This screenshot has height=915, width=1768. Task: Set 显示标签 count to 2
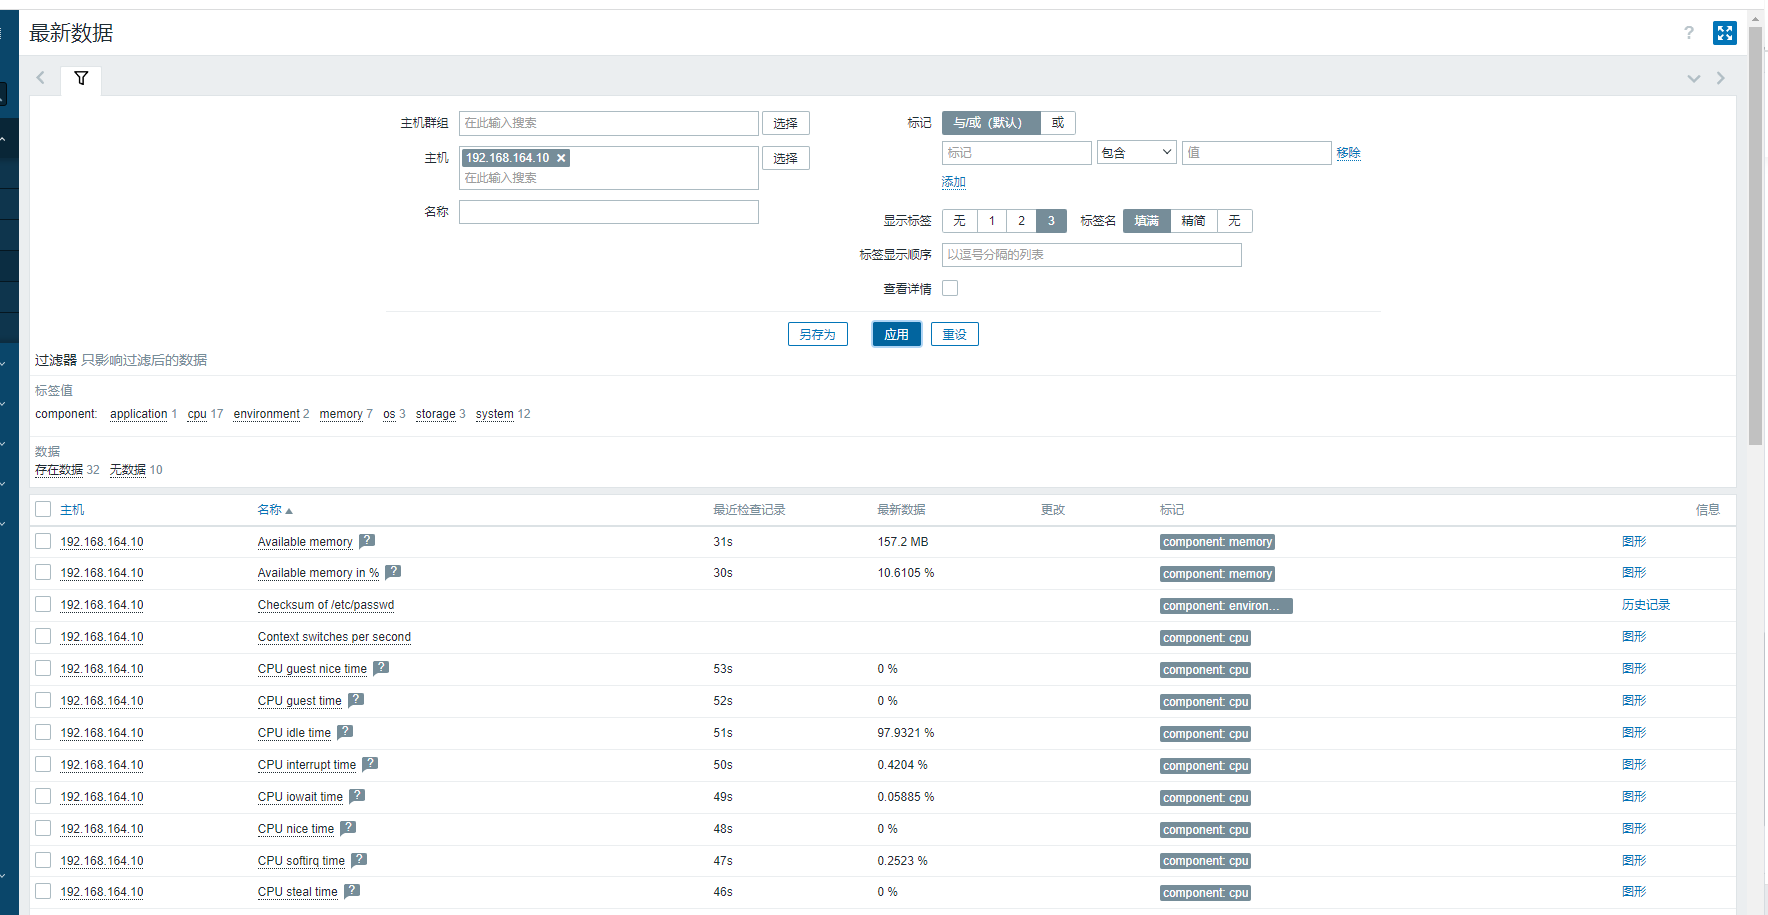point(1021,221)
